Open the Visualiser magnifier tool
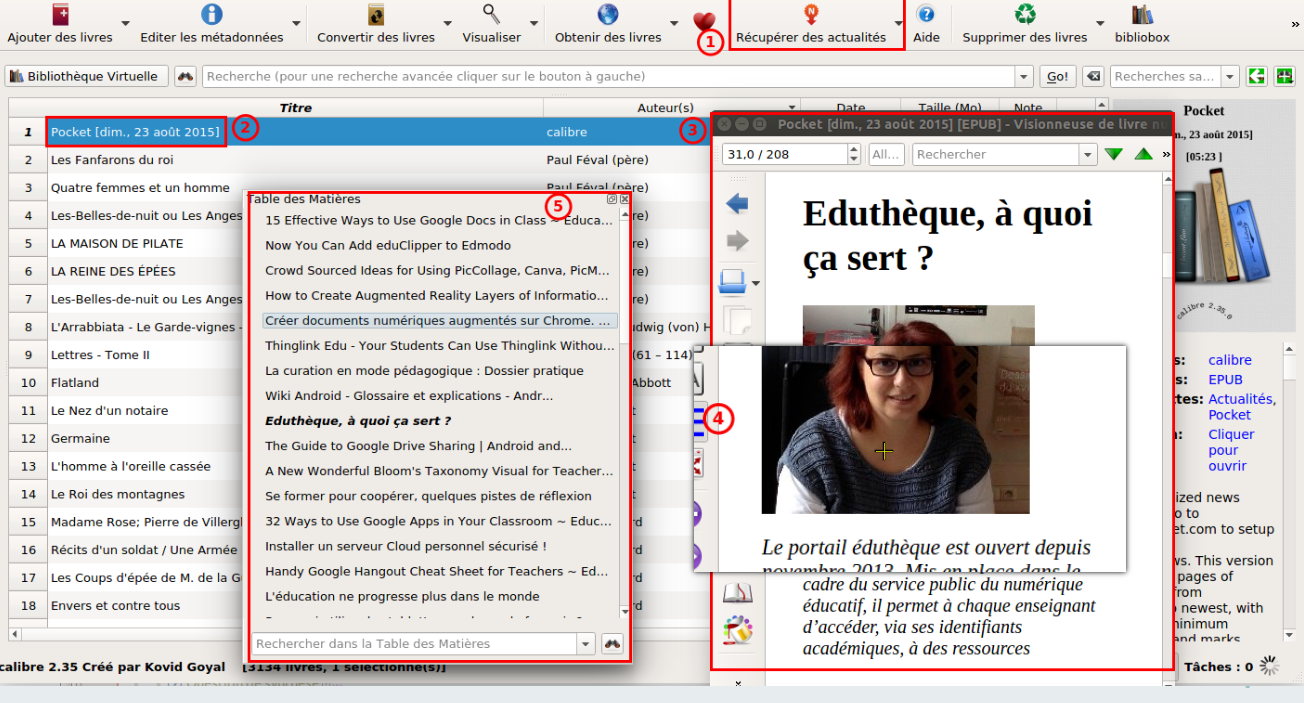The image size is (1304, 703). coord(491,15)
